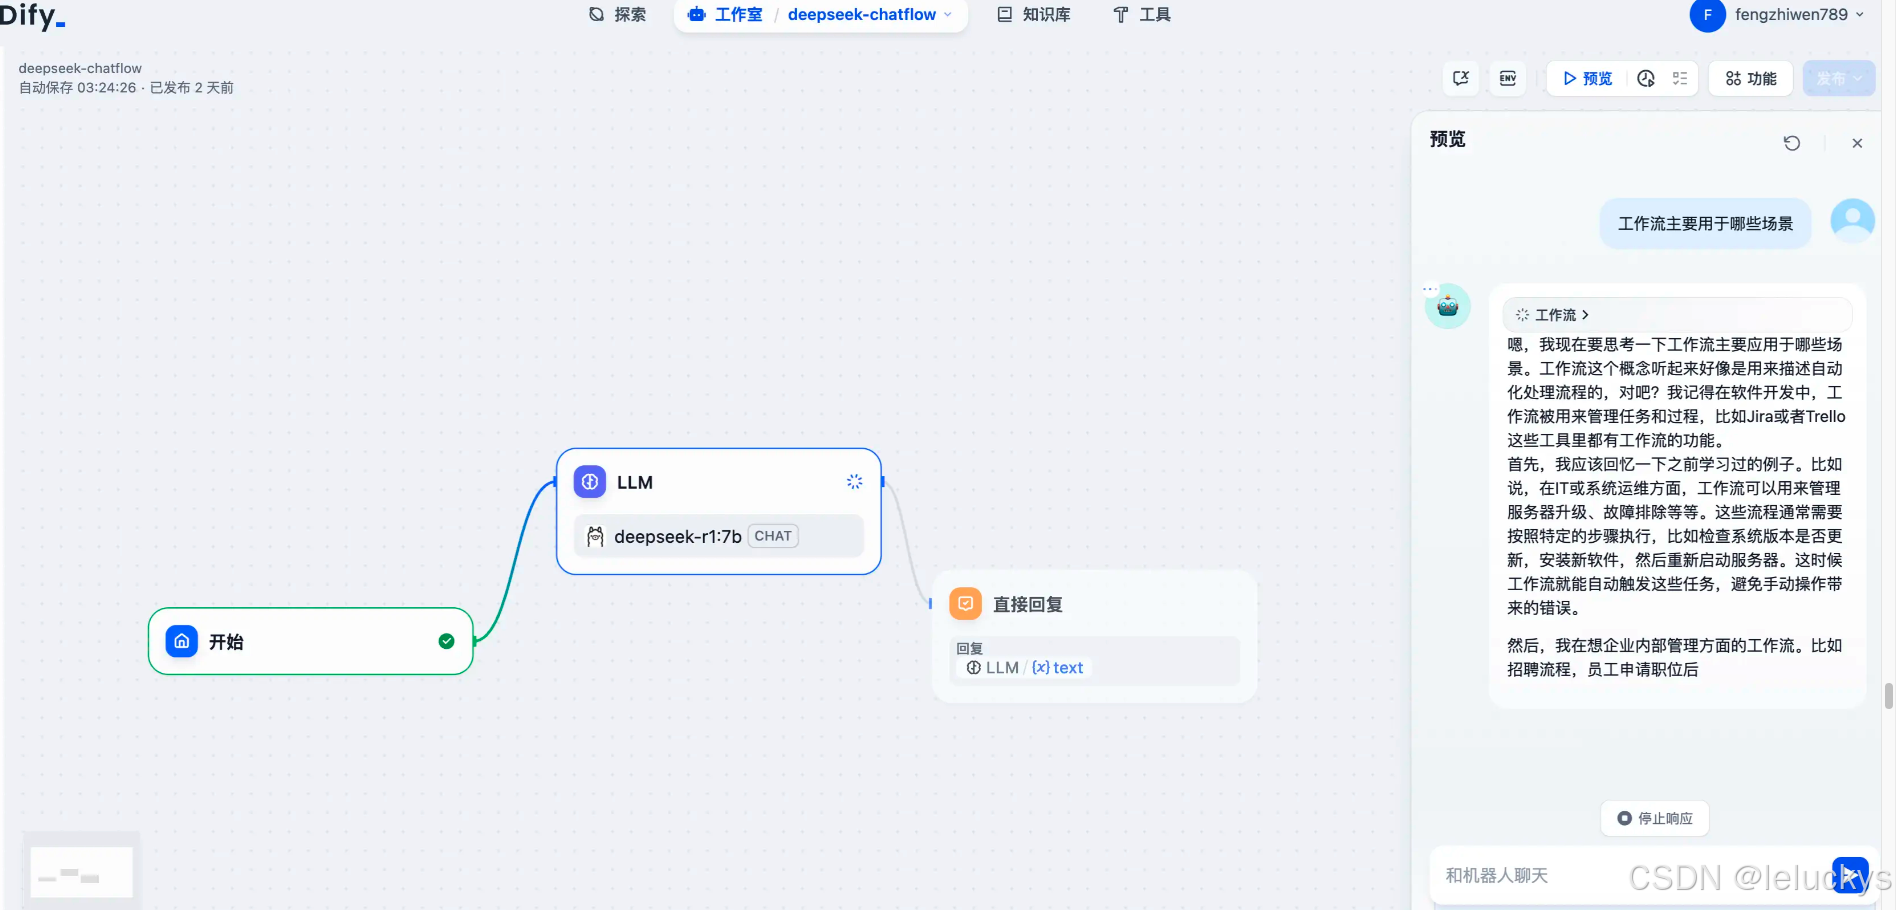1896x910 pixels.
Task: Open the checklist icon
Action: tap(1680, 78)
